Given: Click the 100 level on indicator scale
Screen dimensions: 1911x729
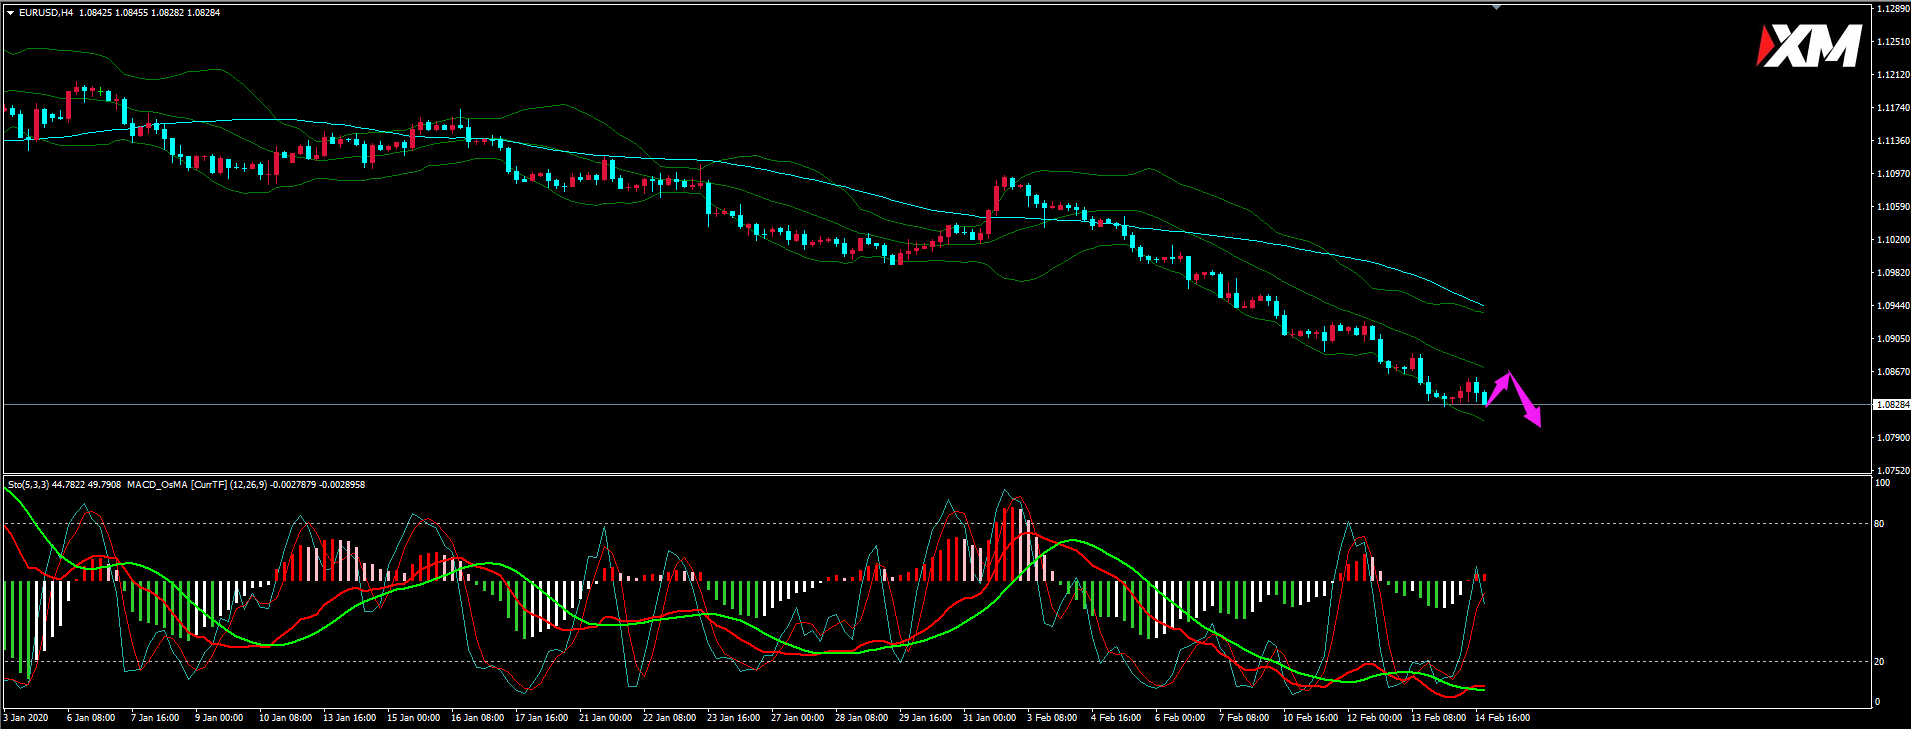Looking at the screenshot, I should pos(1882,483).
